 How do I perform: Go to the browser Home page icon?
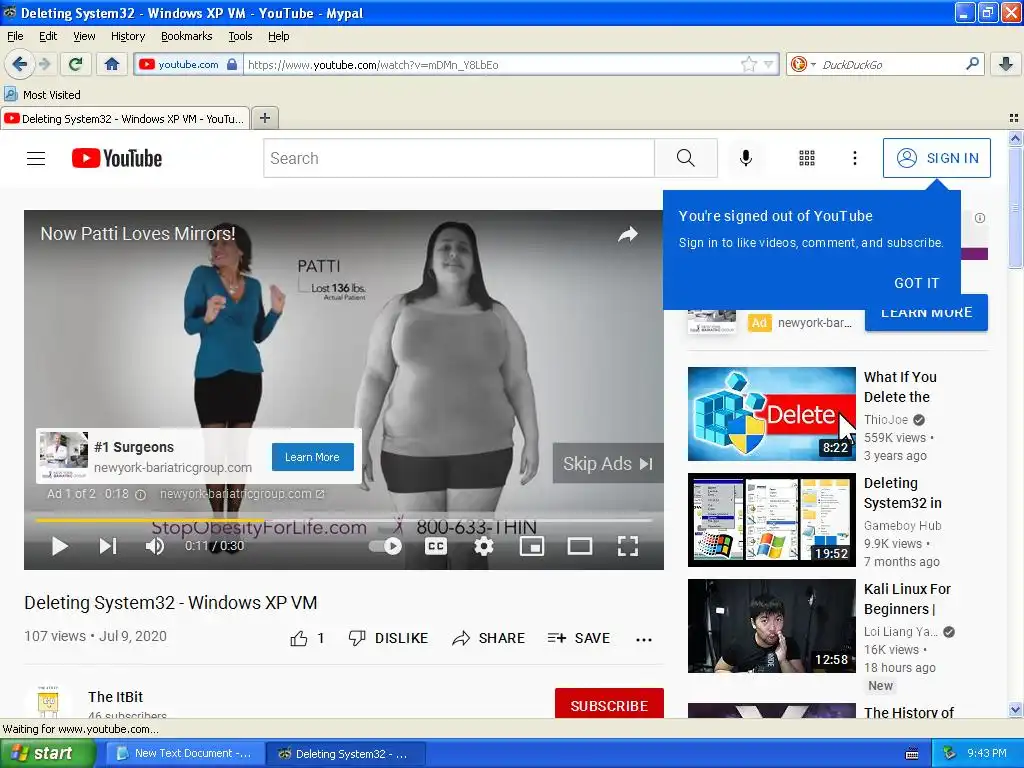pos(112,64)
